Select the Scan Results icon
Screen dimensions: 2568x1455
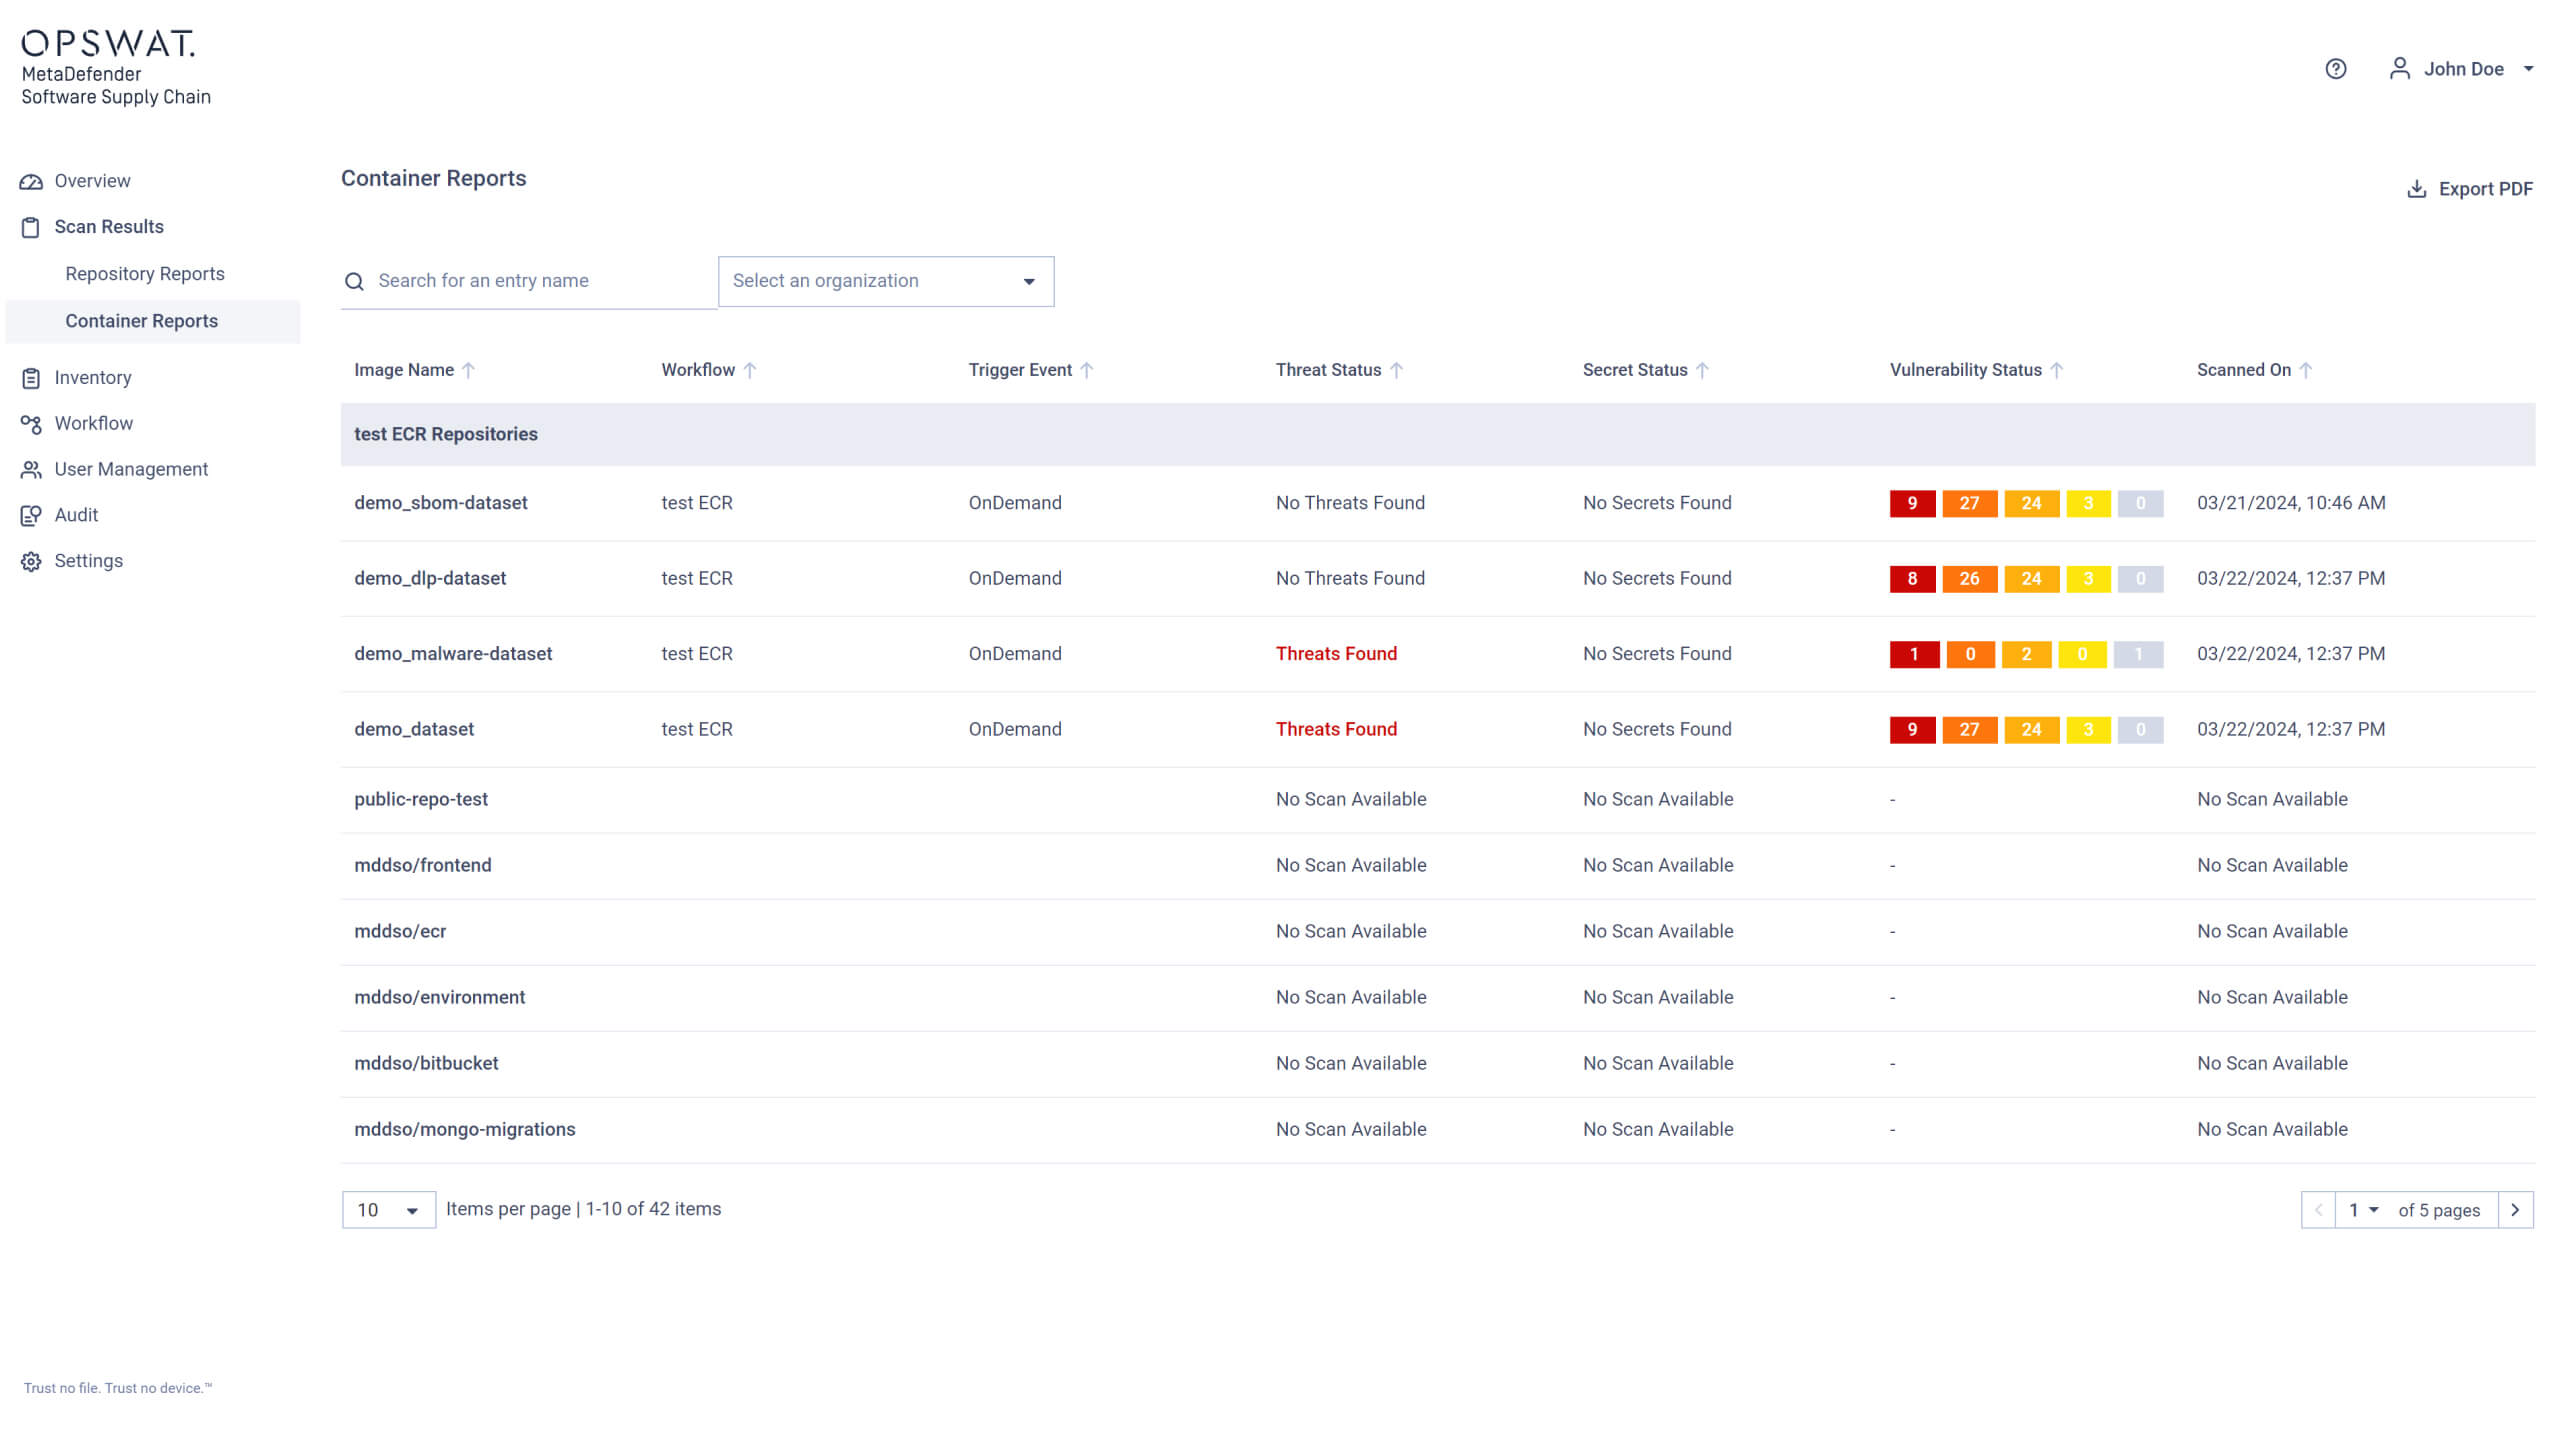30,227
